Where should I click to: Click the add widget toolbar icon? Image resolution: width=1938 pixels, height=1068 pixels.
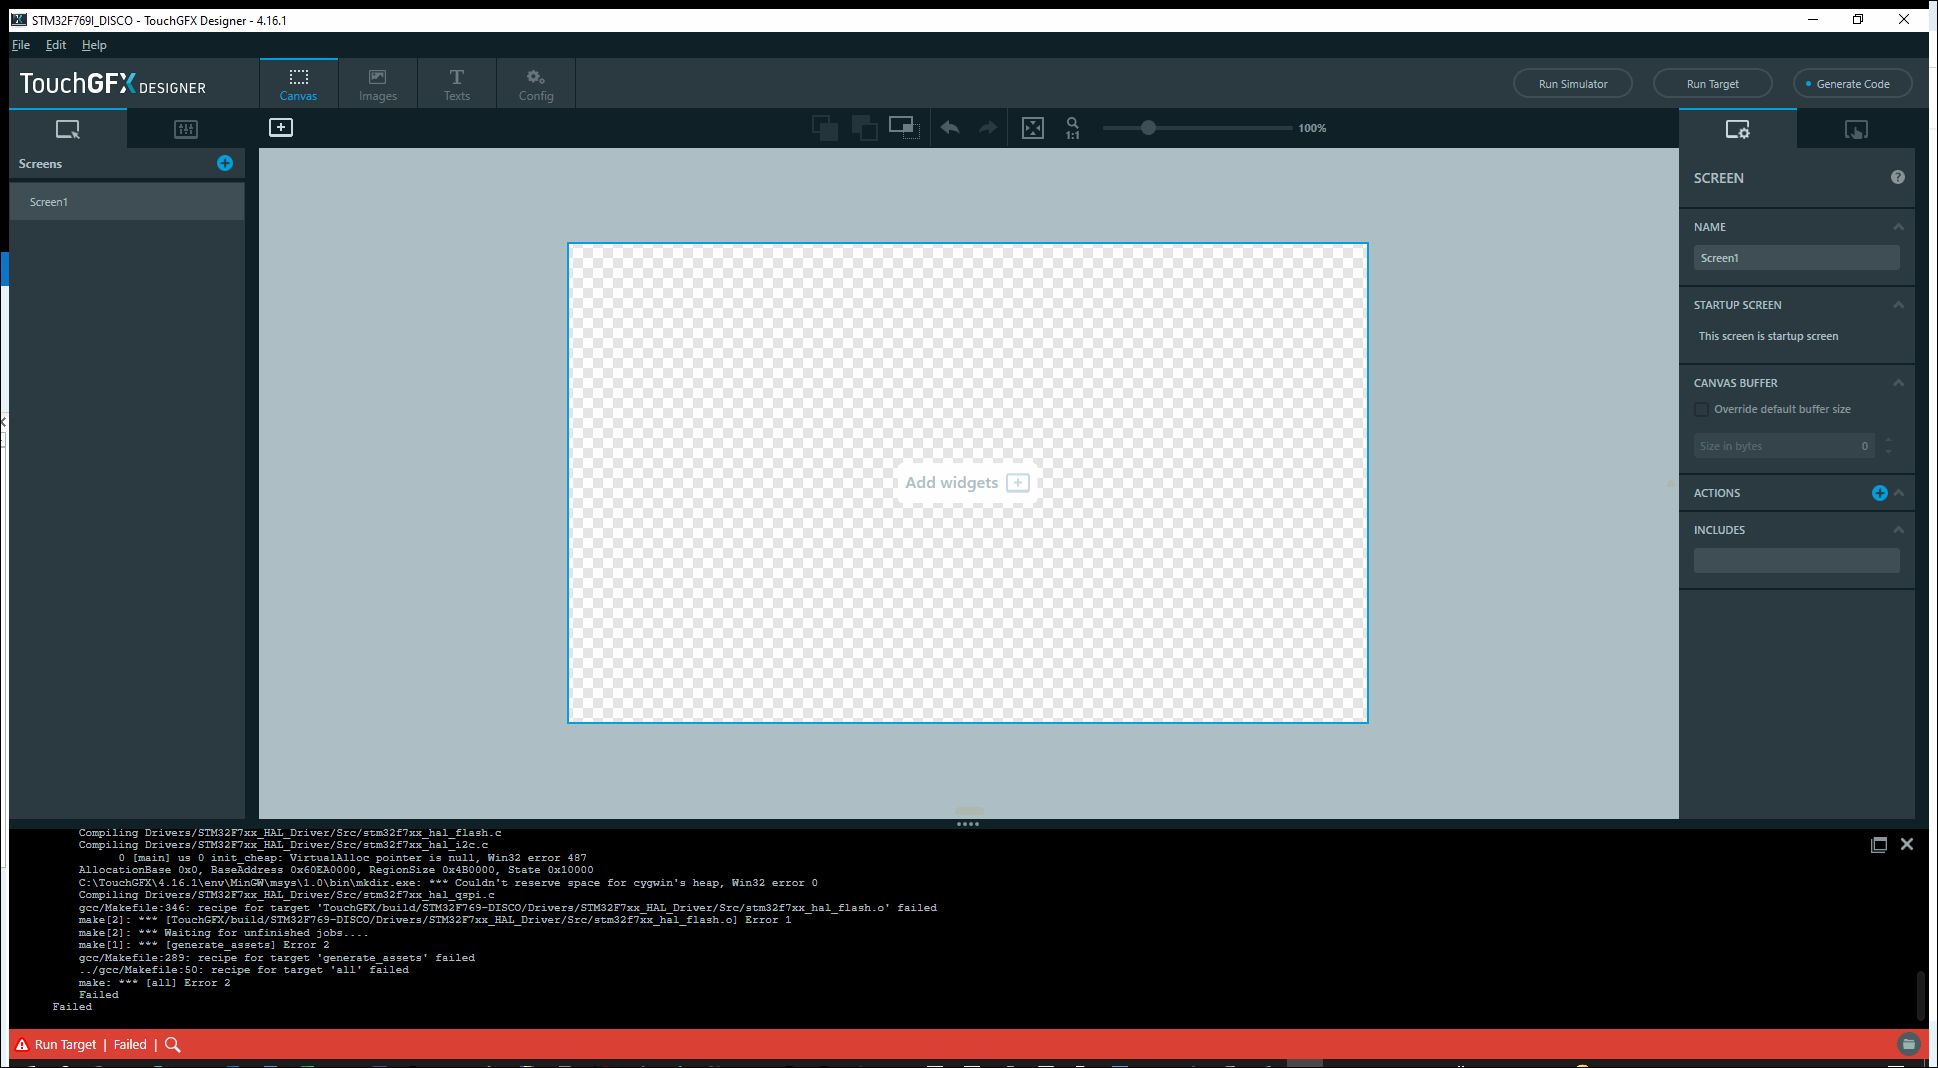281,127
